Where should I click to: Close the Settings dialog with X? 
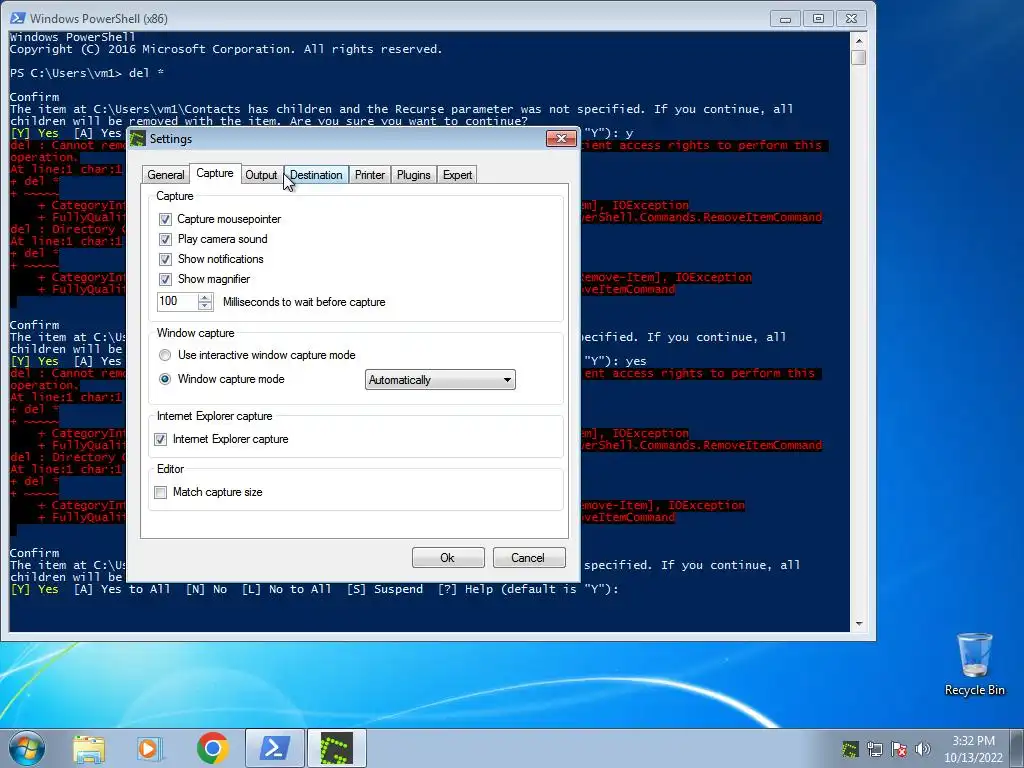pos(561,138)
